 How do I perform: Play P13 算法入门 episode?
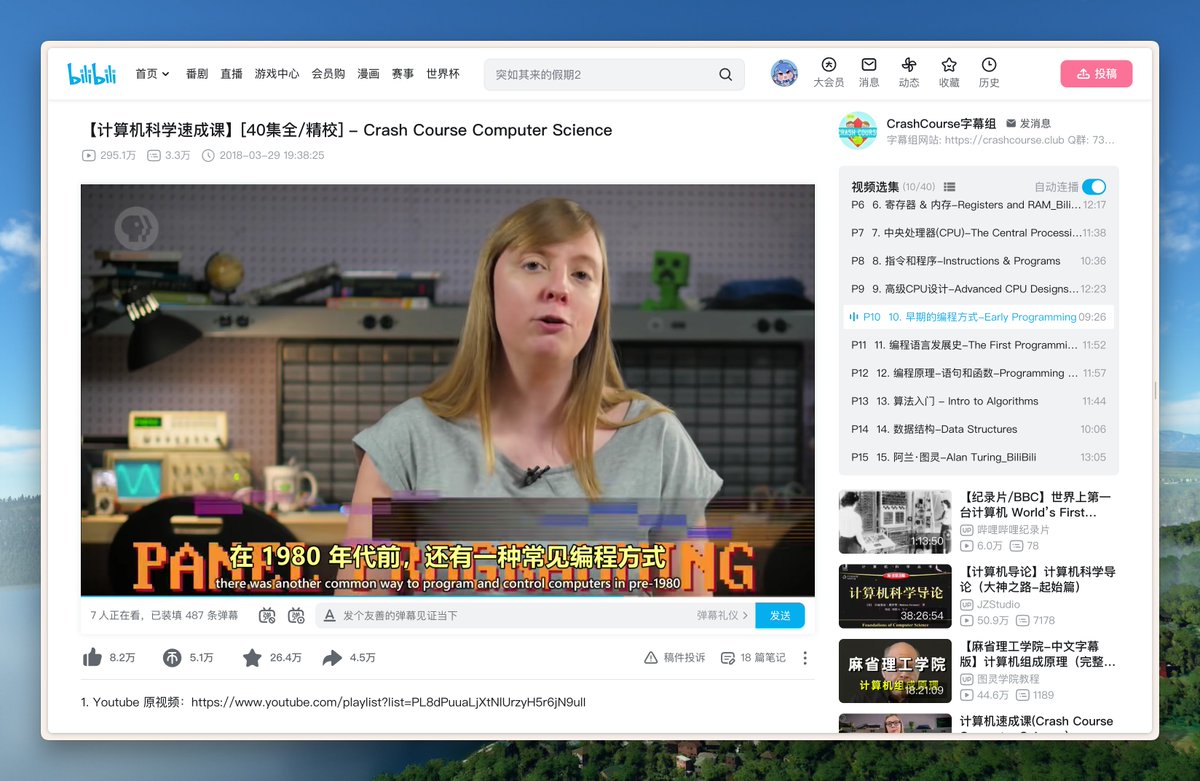(x=978, y=401)
